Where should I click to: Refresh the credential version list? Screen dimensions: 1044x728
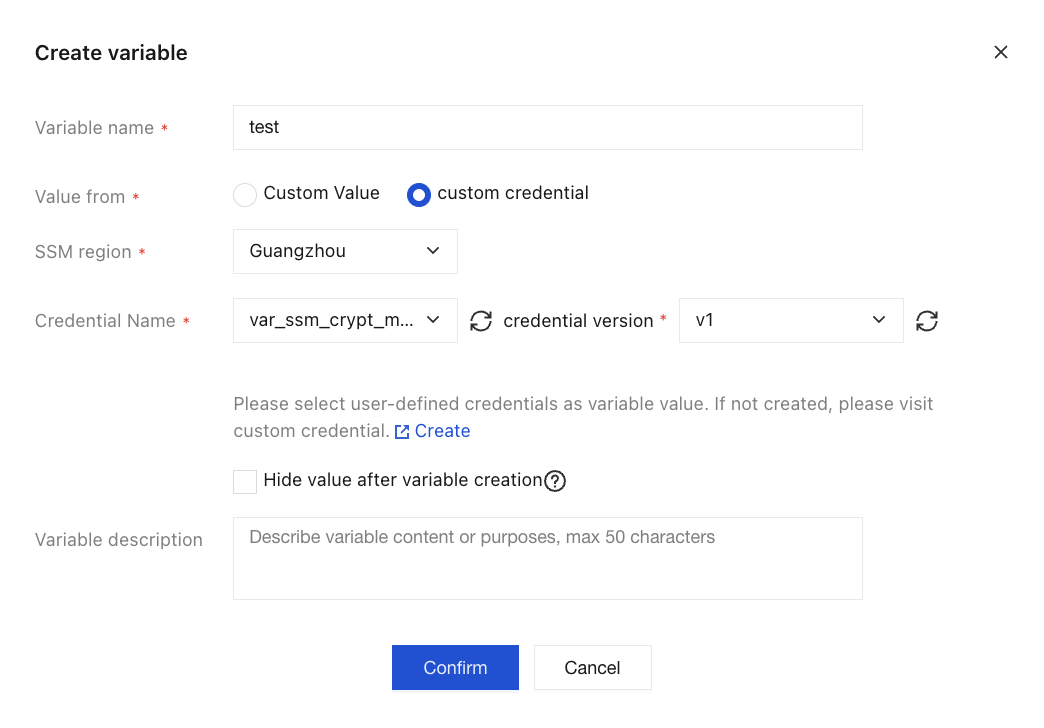927,321
